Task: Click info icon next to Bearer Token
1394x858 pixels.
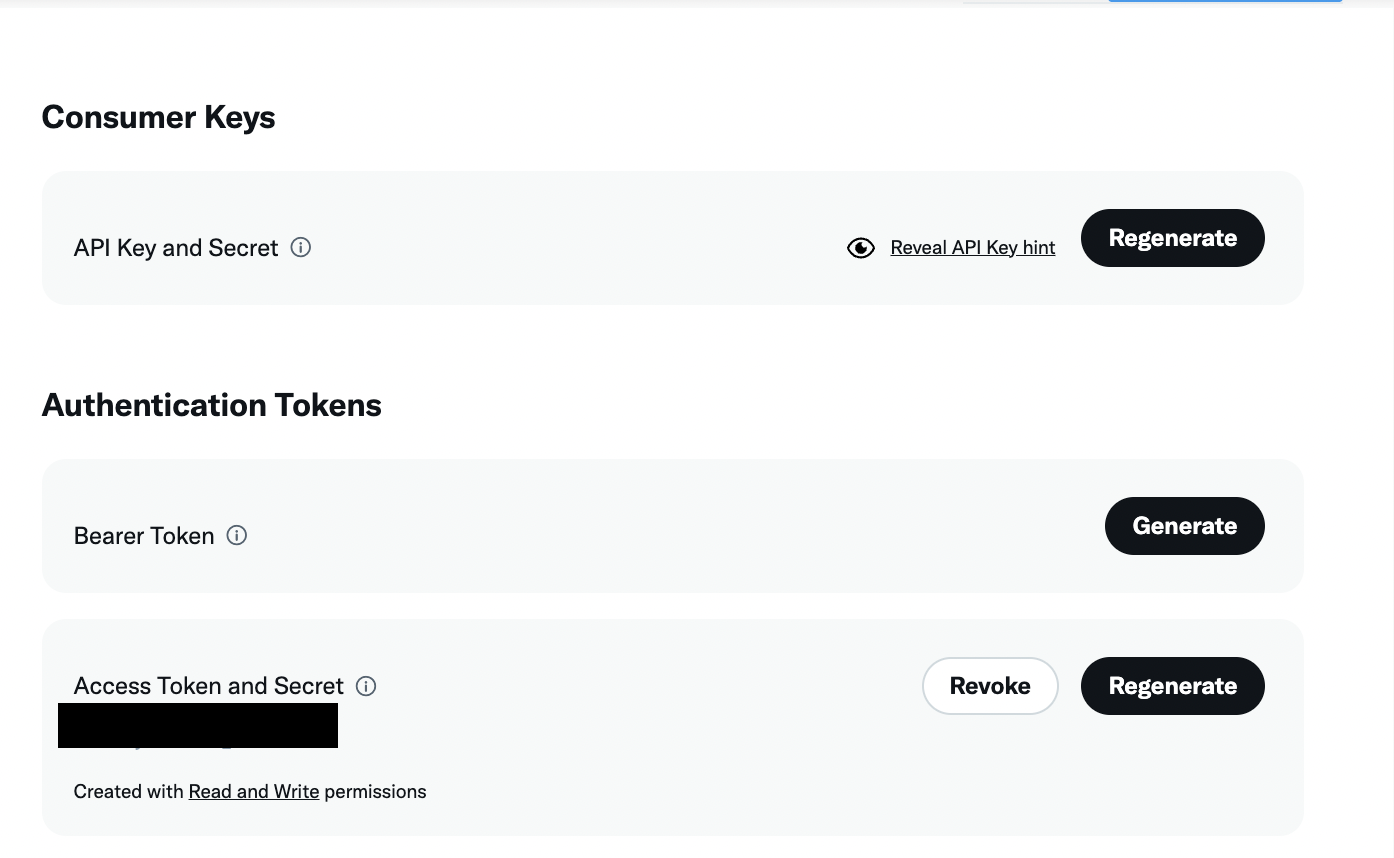Action: [237, 535]
